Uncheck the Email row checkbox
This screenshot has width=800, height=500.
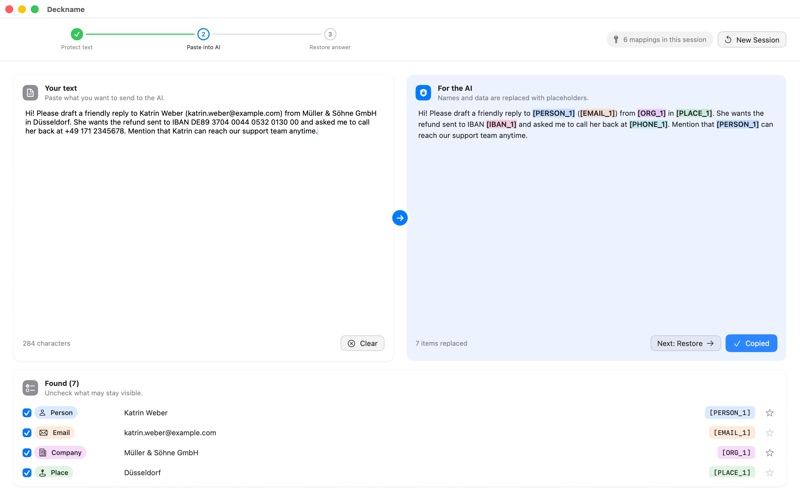(x=27, y=433)
